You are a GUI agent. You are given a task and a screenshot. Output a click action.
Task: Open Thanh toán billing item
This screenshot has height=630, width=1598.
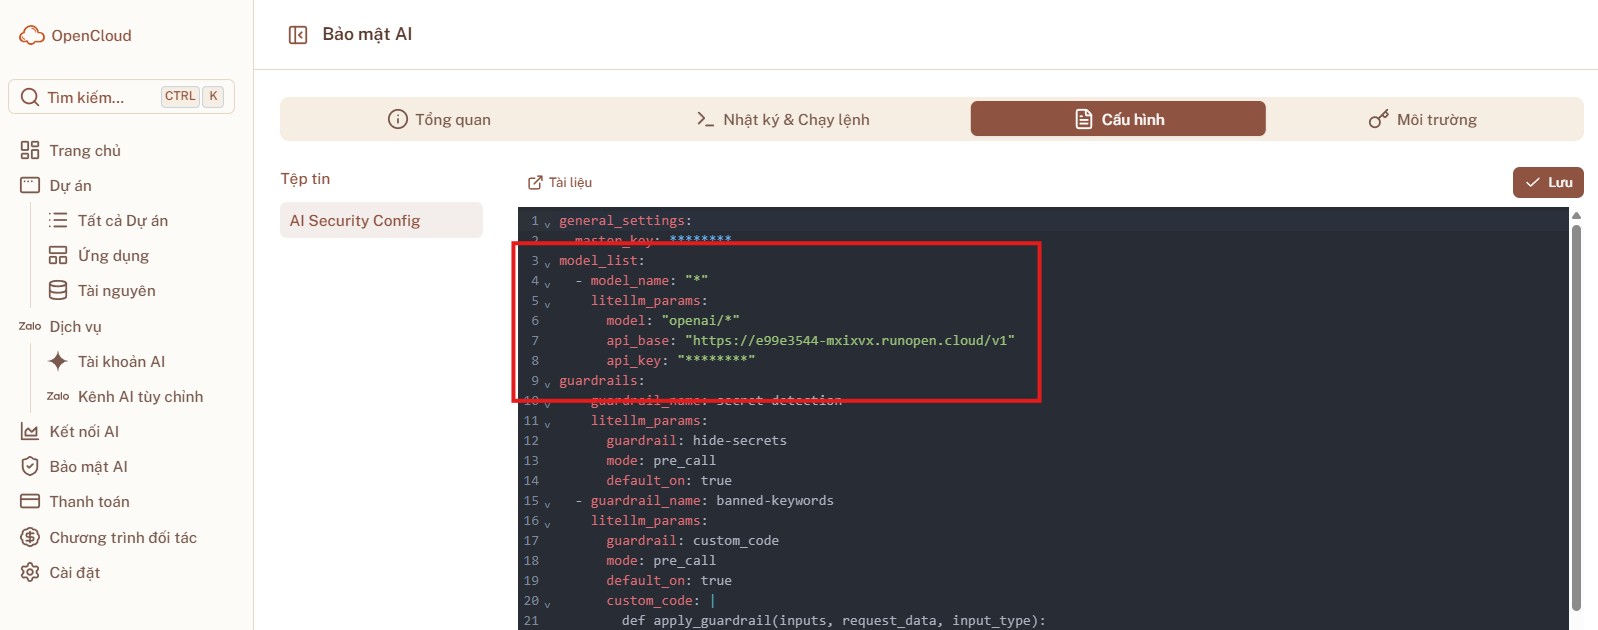tap(89, 502)
